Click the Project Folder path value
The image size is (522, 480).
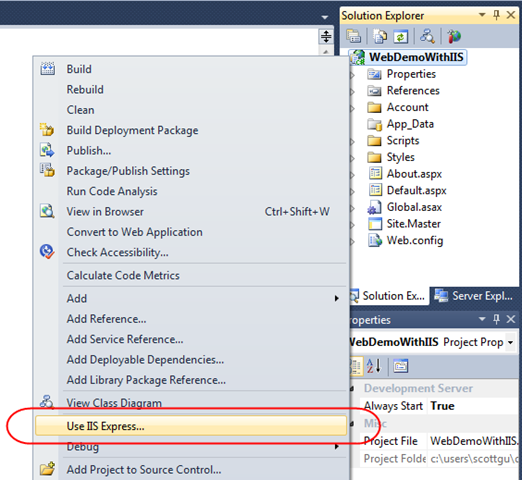click(473, 459)
